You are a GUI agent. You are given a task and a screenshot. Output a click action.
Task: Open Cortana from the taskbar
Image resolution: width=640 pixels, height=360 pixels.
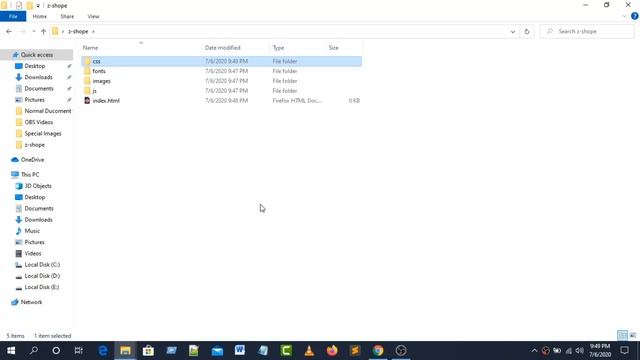[56, 351]
